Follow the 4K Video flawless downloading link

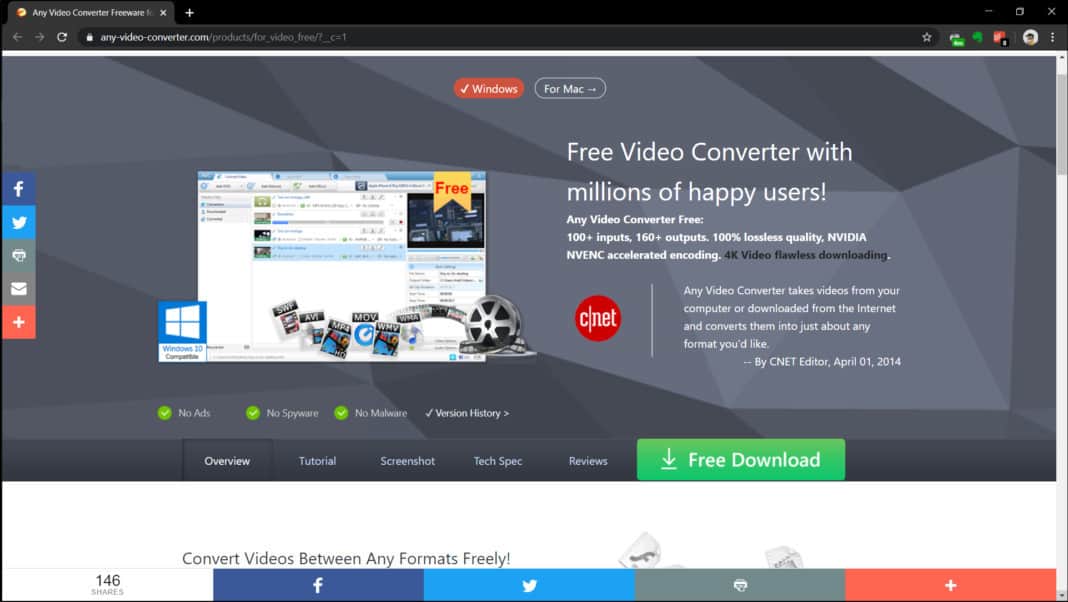click(806, 255)
